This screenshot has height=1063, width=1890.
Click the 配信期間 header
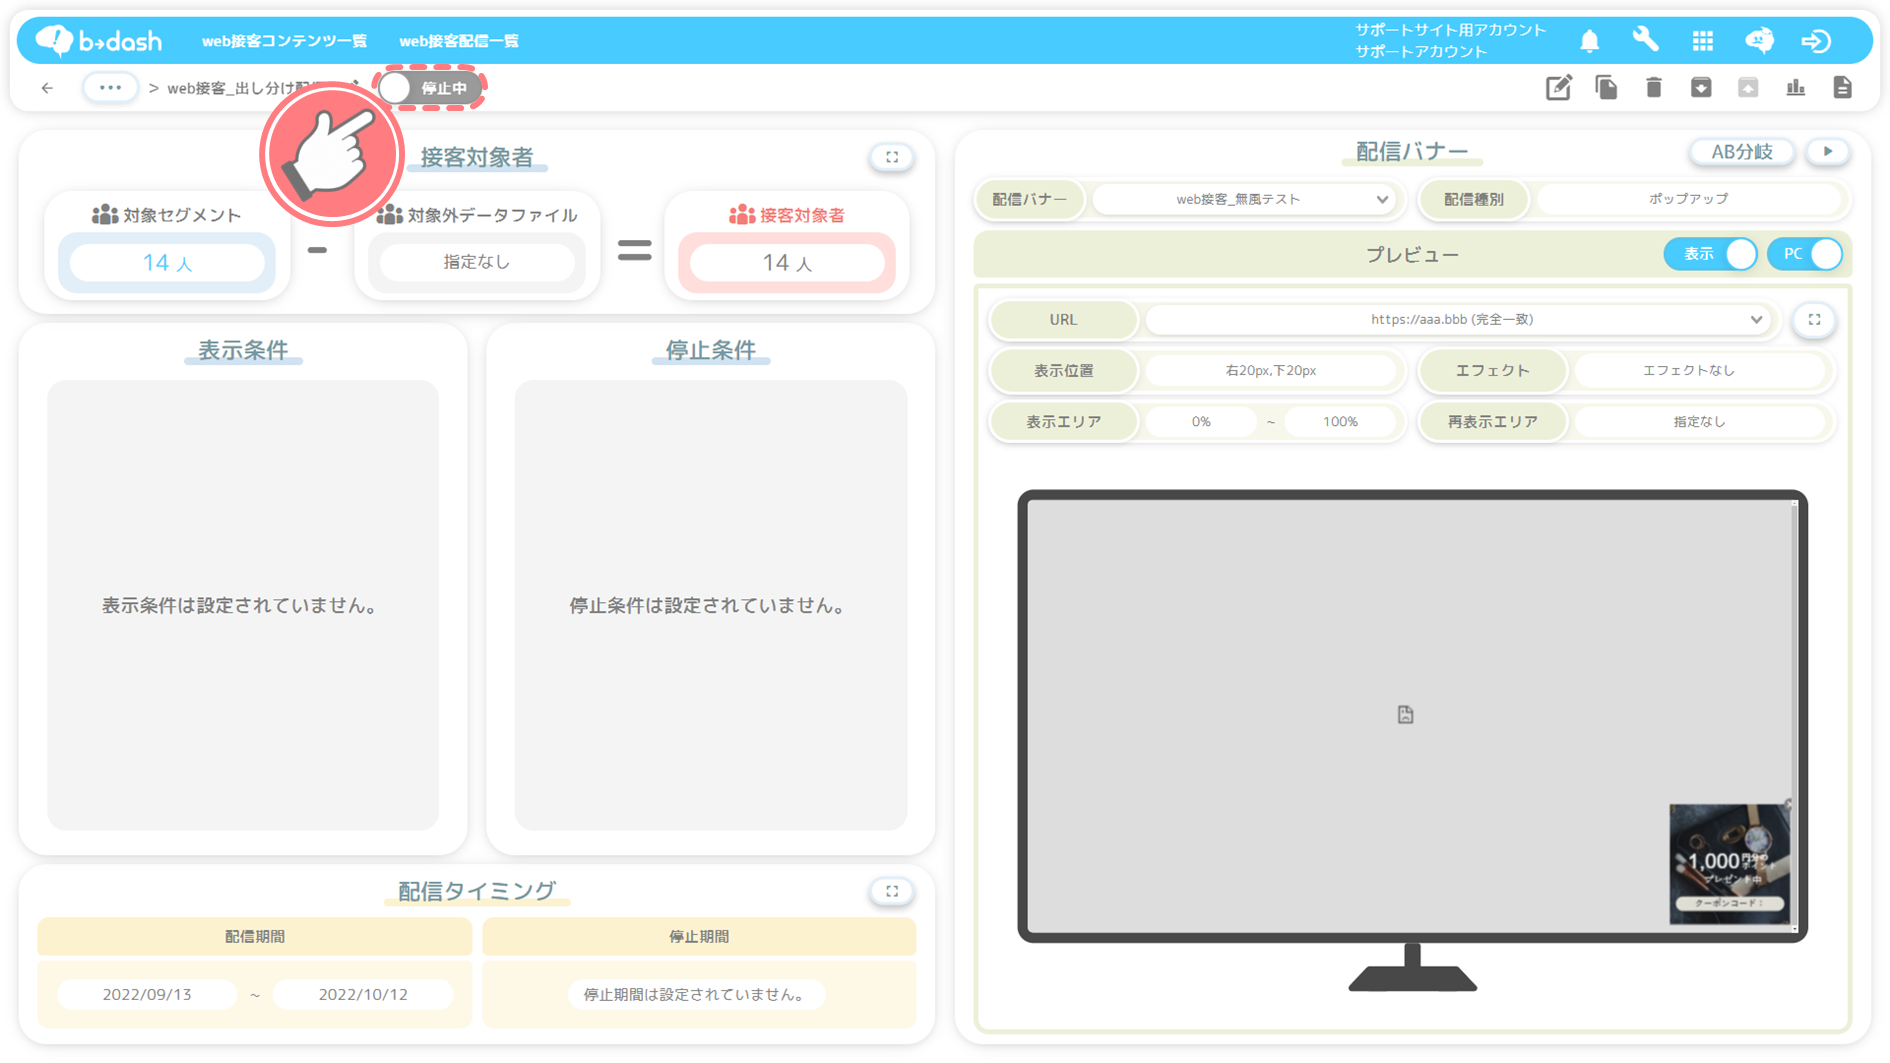pyautogui.click(x=255, y=937)
